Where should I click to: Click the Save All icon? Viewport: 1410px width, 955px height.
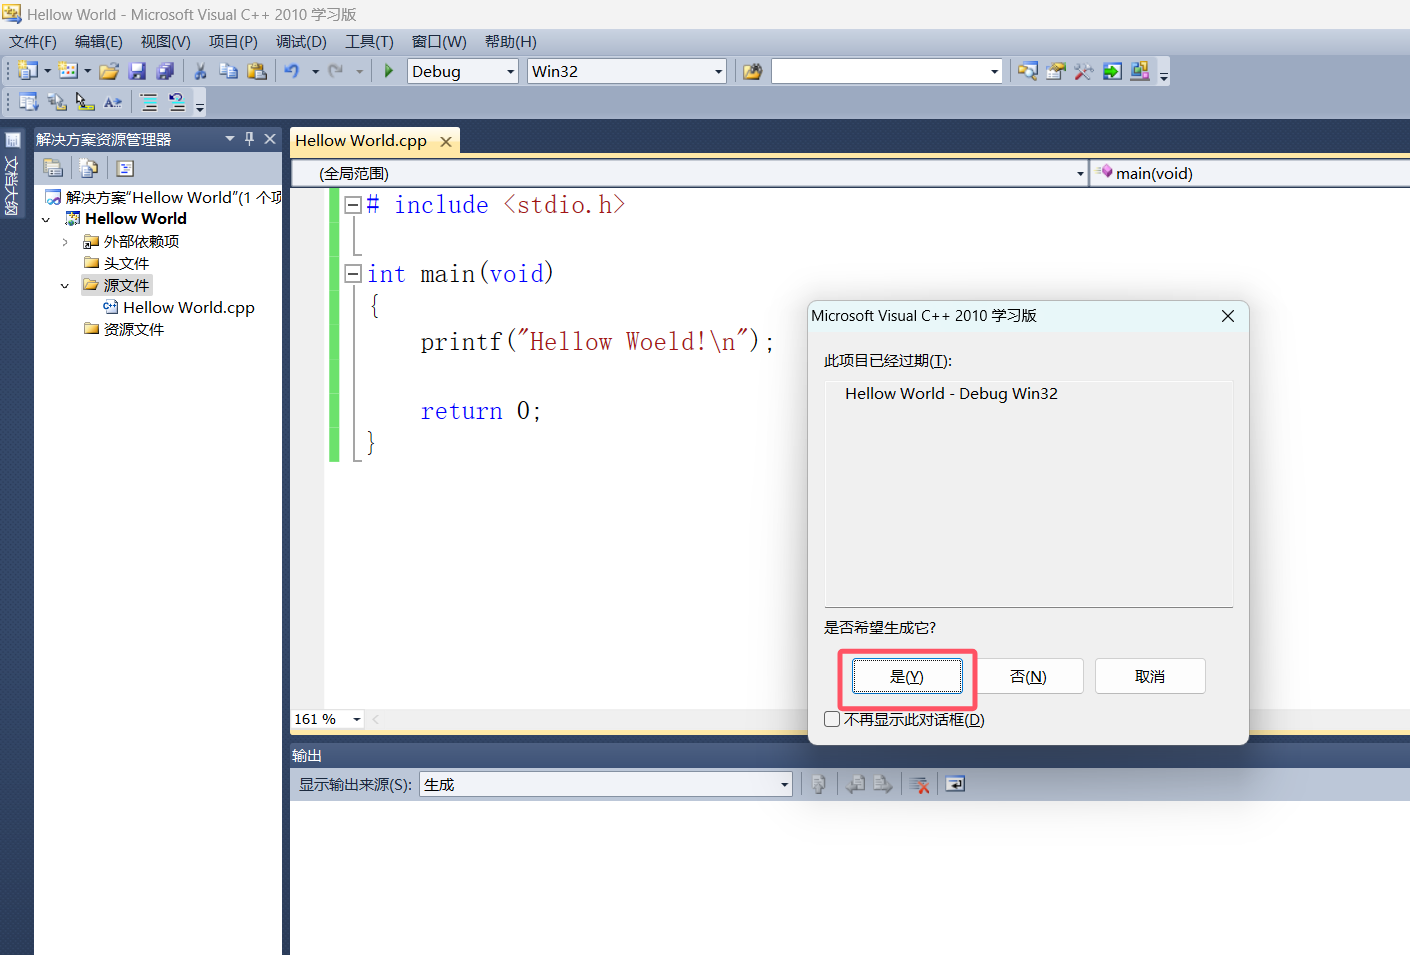click(166, 70)
